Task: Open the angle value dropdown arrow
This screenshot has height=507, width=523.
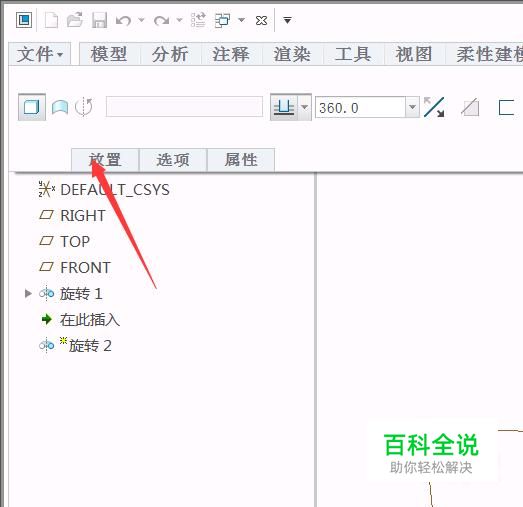Action: (413, 107)
